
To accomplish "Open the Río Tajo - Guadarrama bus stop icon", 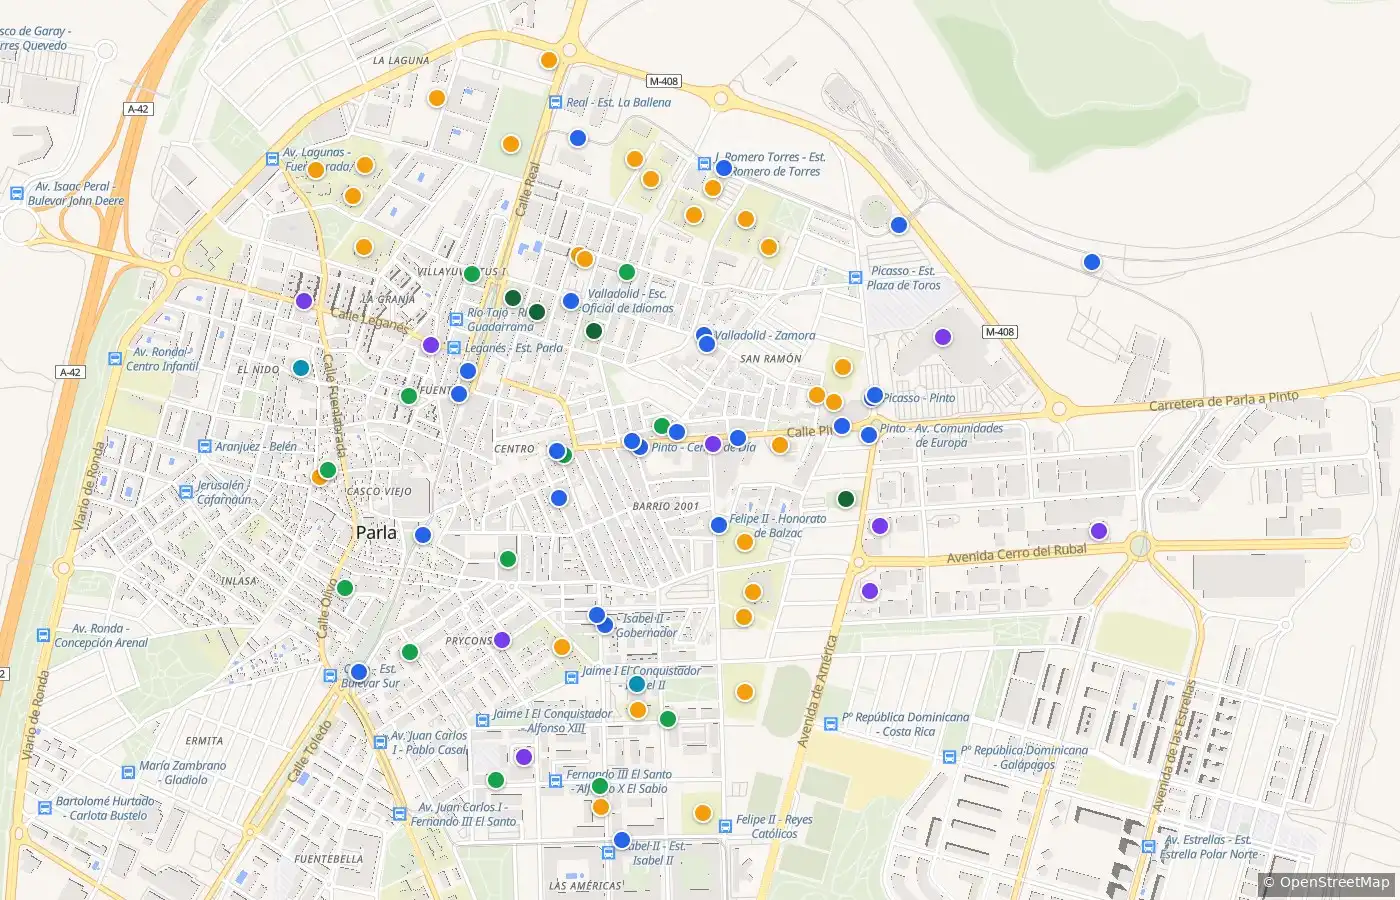I will (x=456, y=319).
